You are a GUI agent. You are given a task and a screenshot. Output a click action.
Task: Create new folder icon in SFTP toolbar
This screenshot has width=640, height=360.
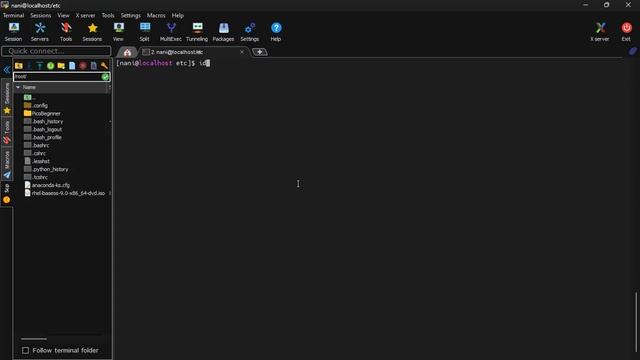coord(61,66)
